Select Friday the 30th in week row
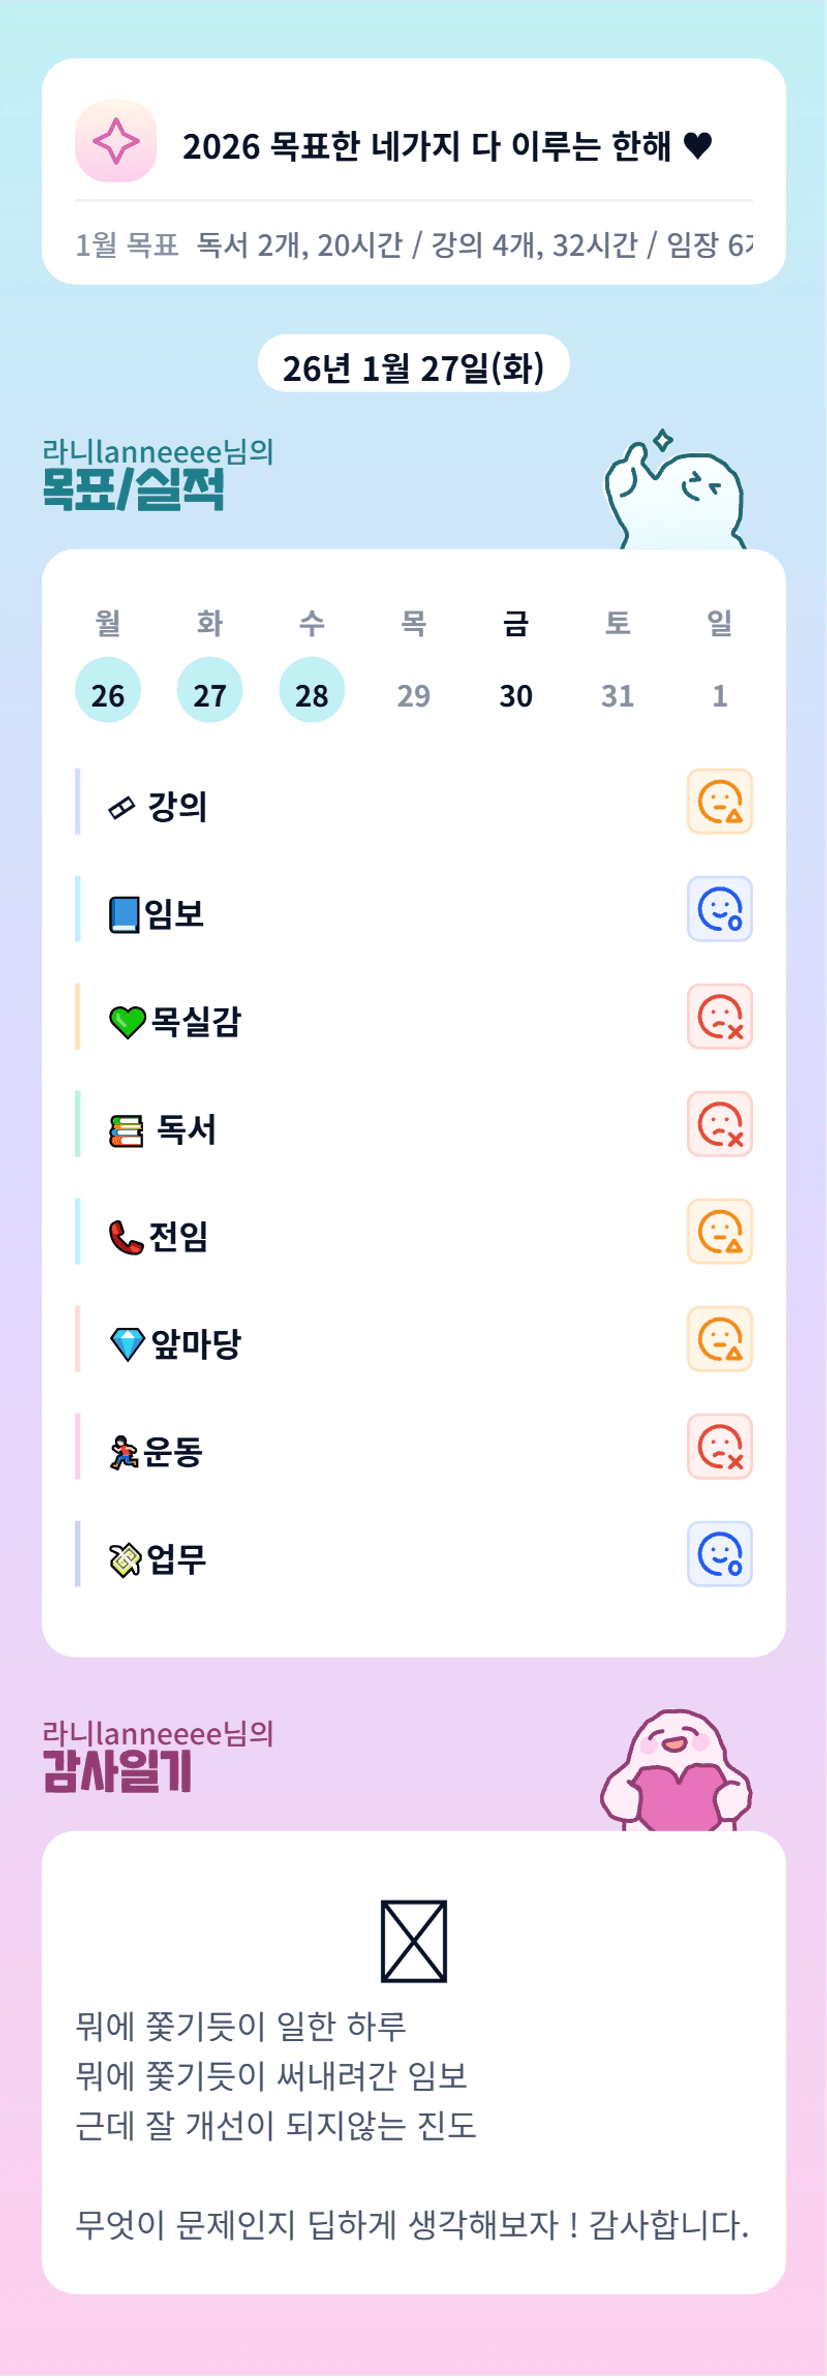The width and height of the screenshot is (827, 2378). 516,695
